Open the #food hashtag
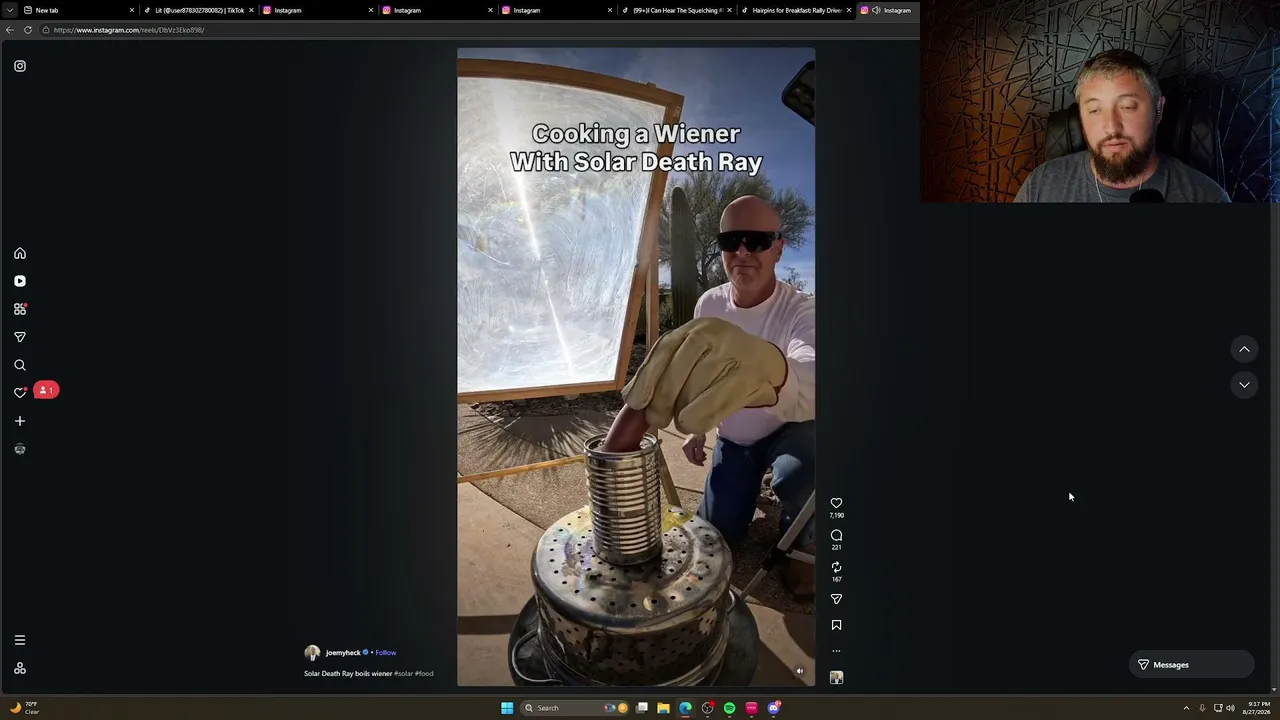The image size is (1280, 720). (424, 674)
